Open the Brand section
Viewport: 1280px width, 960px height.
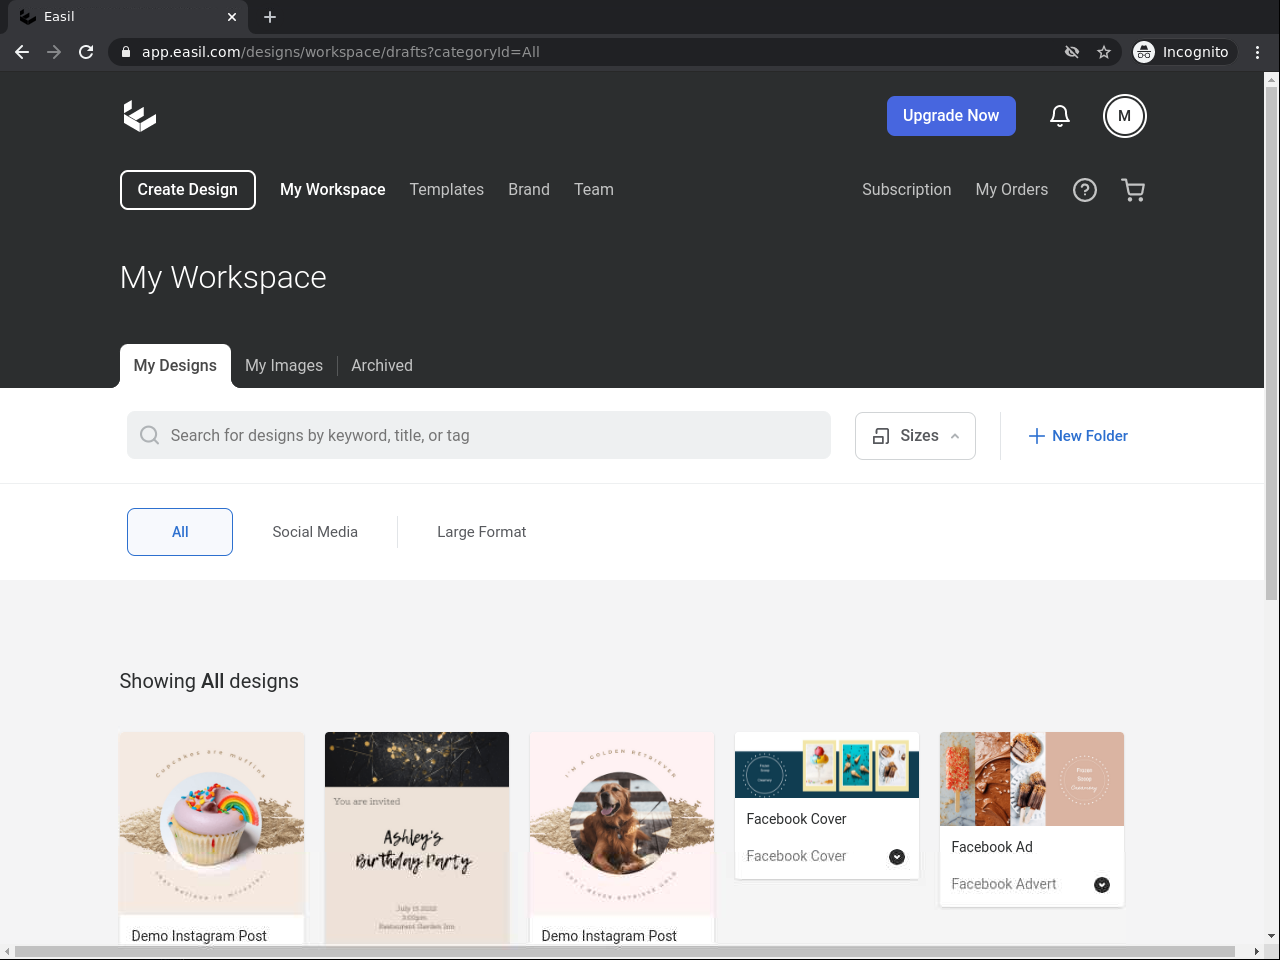[x=529, y=190]
